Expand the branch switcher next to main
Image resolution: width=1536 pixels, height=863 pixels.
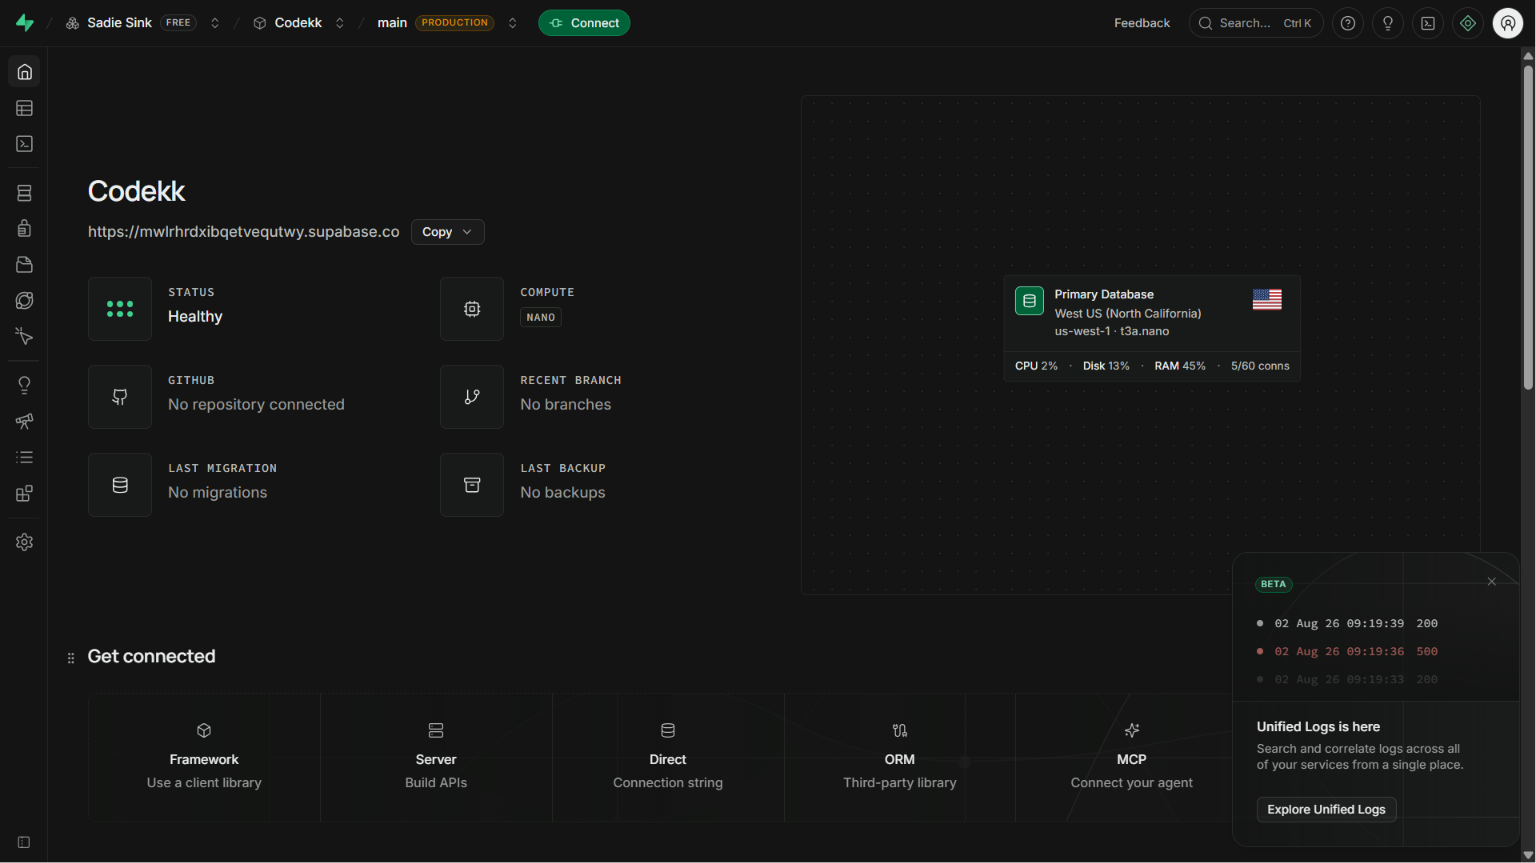pyautogui.click(x=513, y=23)
